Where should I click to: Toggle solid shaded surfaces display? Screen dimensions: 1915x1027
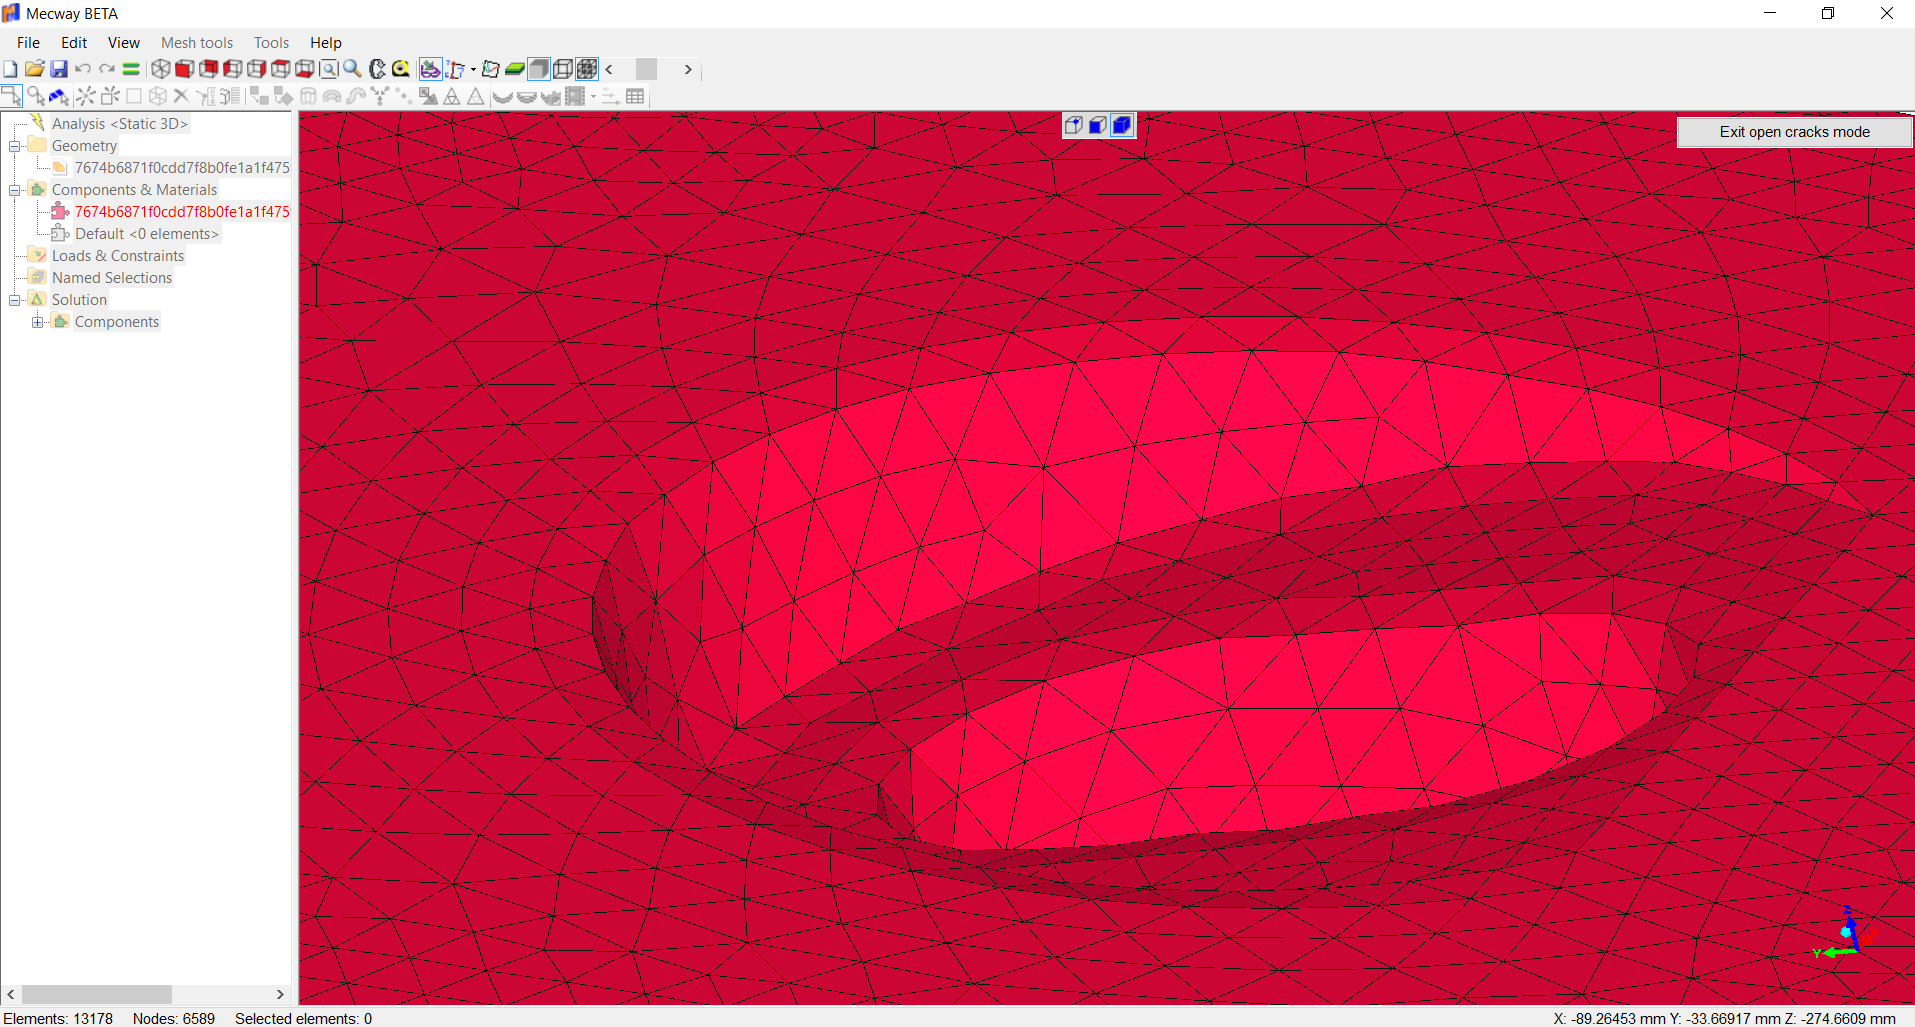click(538, 69)
